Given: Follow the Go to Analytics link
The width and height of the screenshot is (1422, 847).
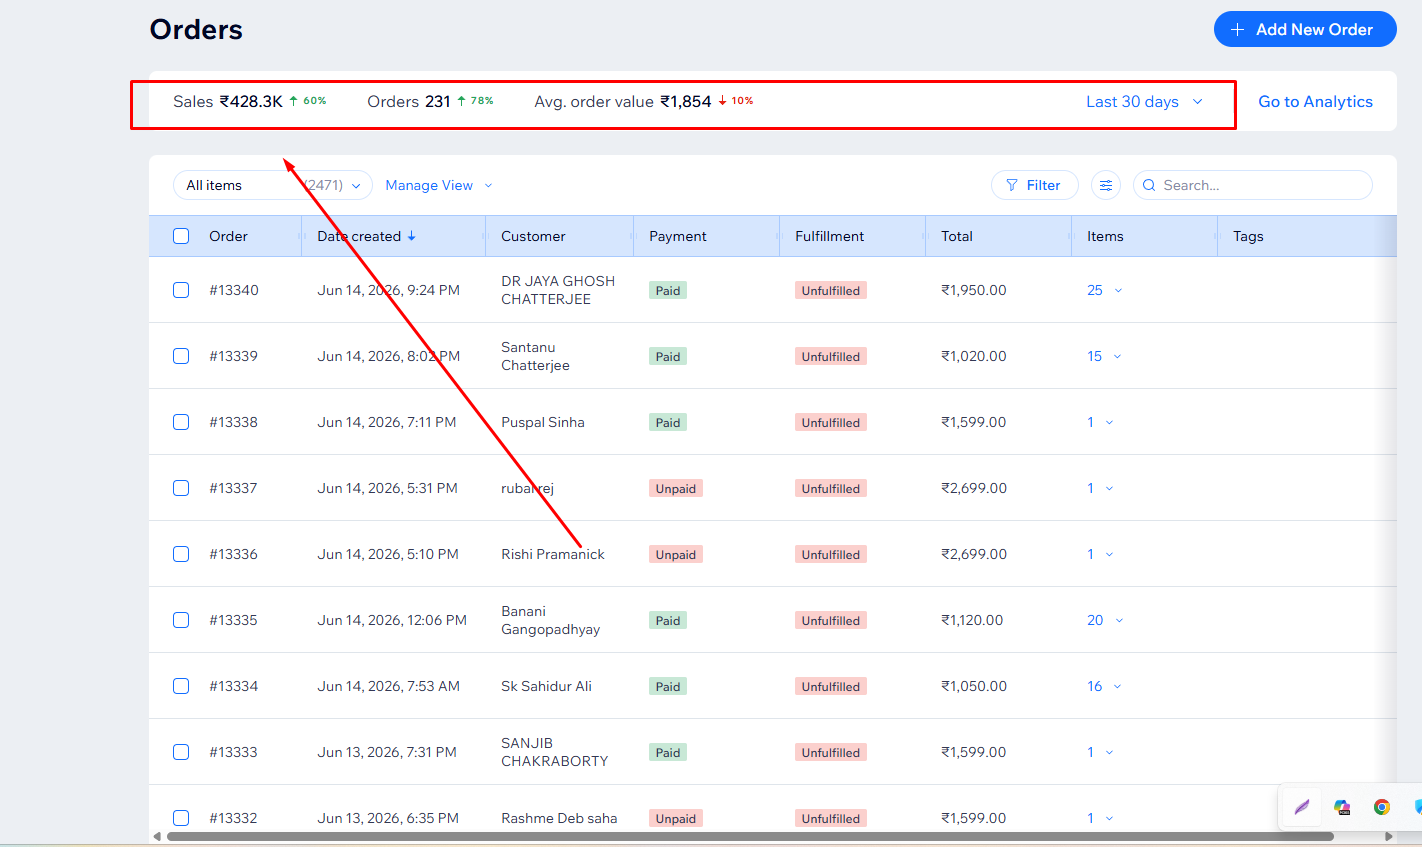Looking at the screenshot, I should (x=1315, y=102).
